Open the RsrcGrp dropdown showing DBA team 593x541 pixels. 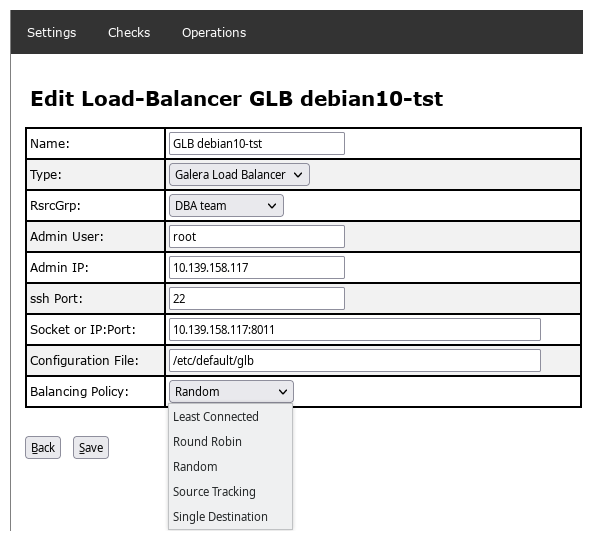click(226, 206)
